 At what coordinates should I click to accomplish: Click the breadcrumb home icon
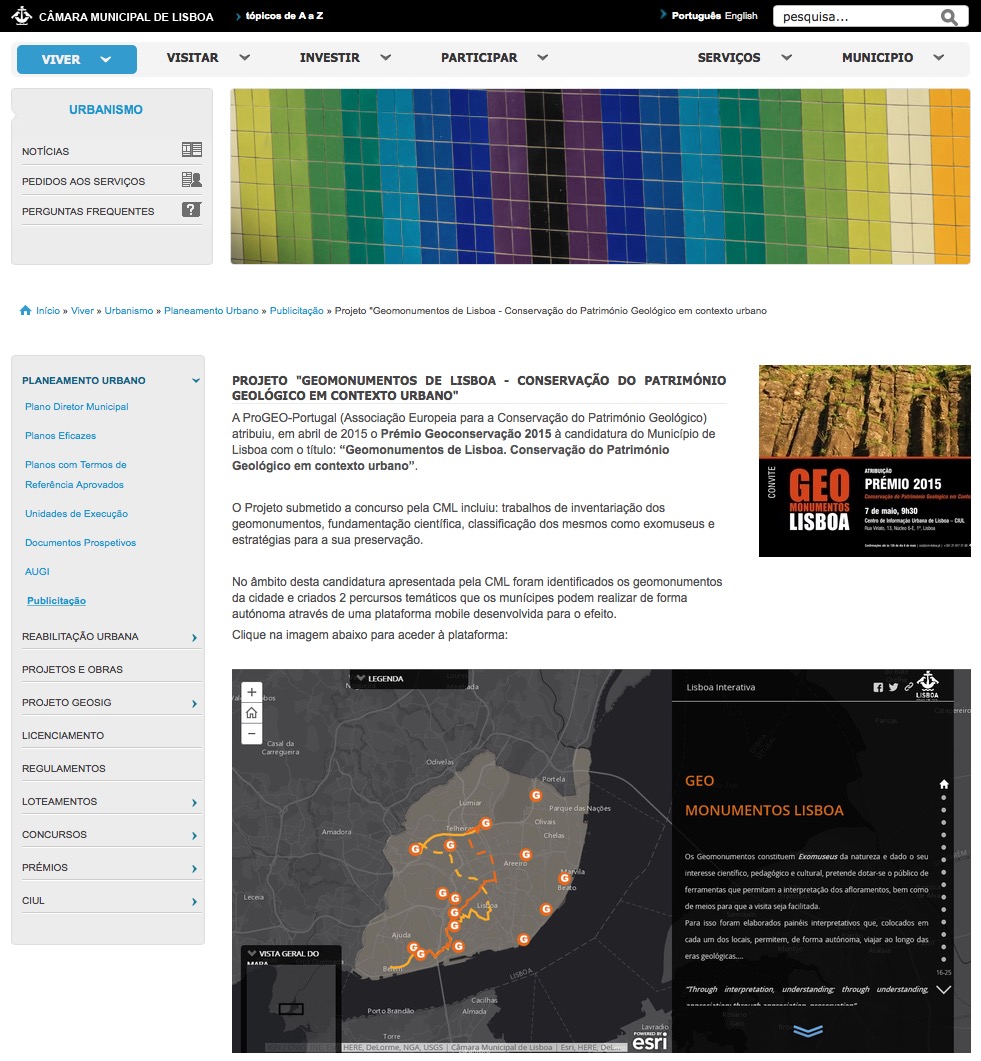click(26, 311)
